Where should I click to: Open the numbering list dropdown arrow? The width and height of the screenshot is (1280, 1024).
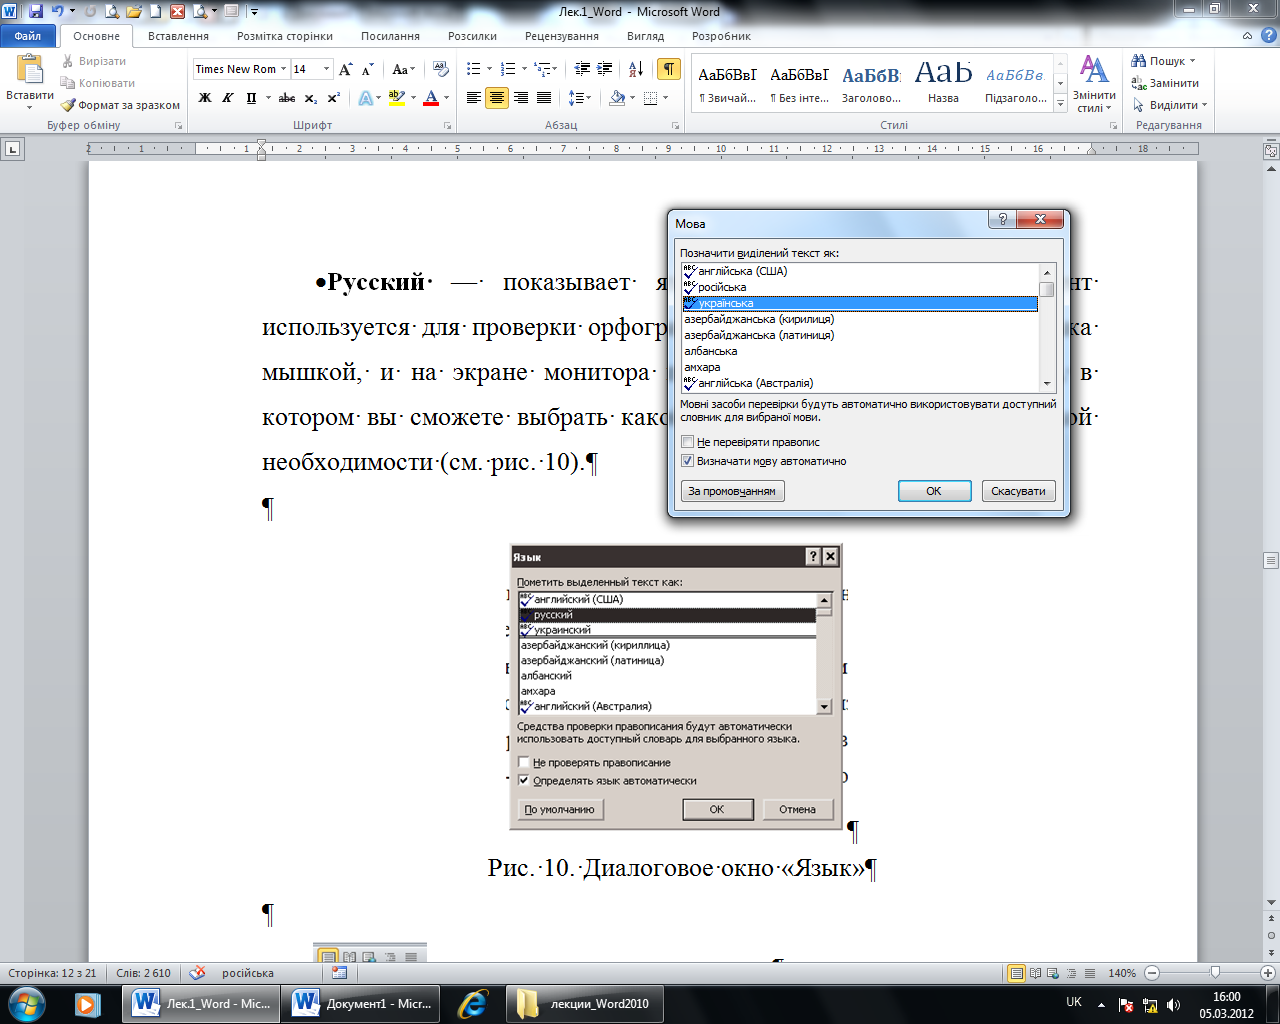522,69
